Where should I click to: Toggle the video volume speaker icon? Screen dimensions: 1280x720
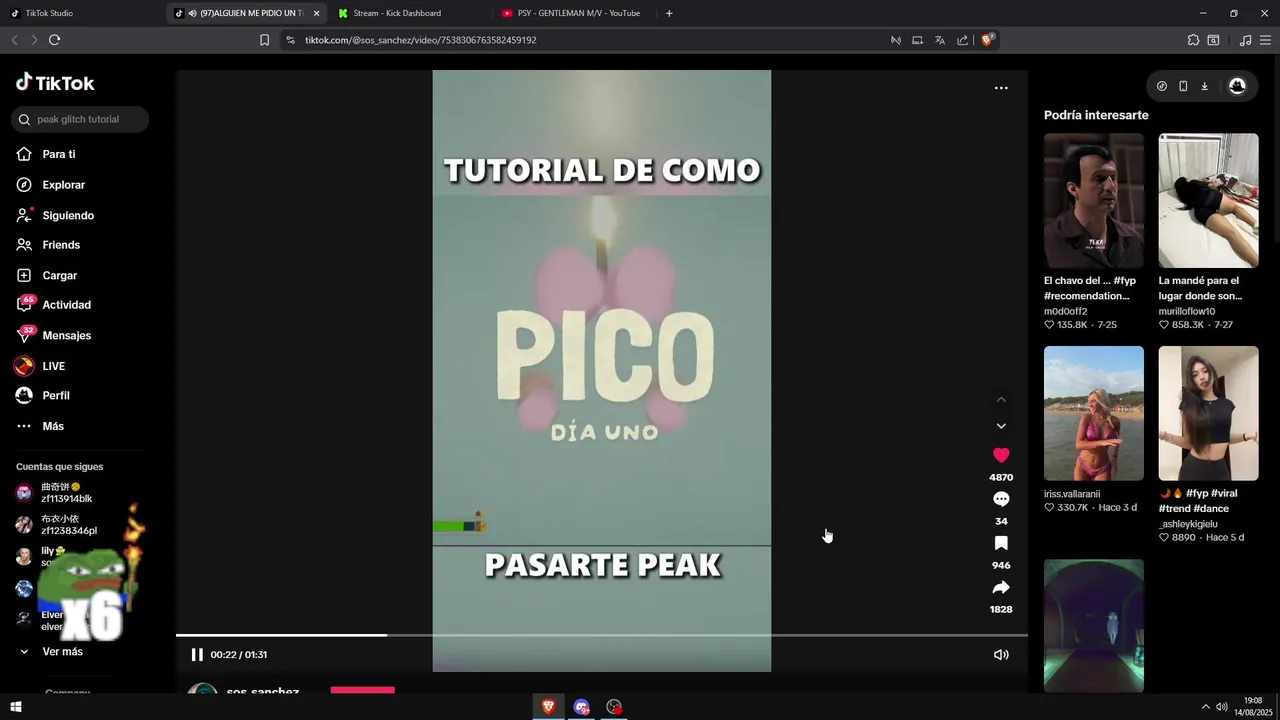coord(1001,655)
